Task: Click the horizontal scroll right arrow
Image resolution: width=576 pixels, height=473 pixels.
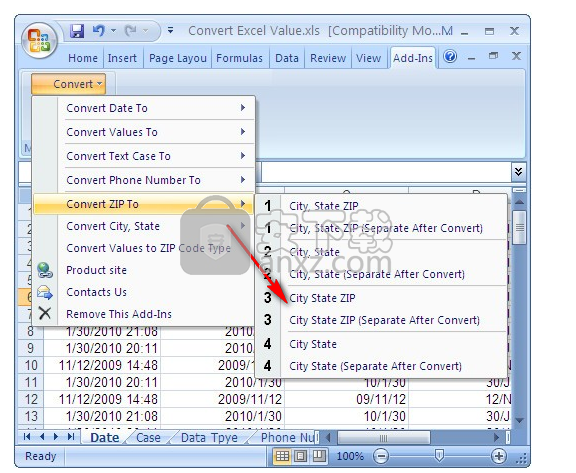Action: [x=496, y=437]
